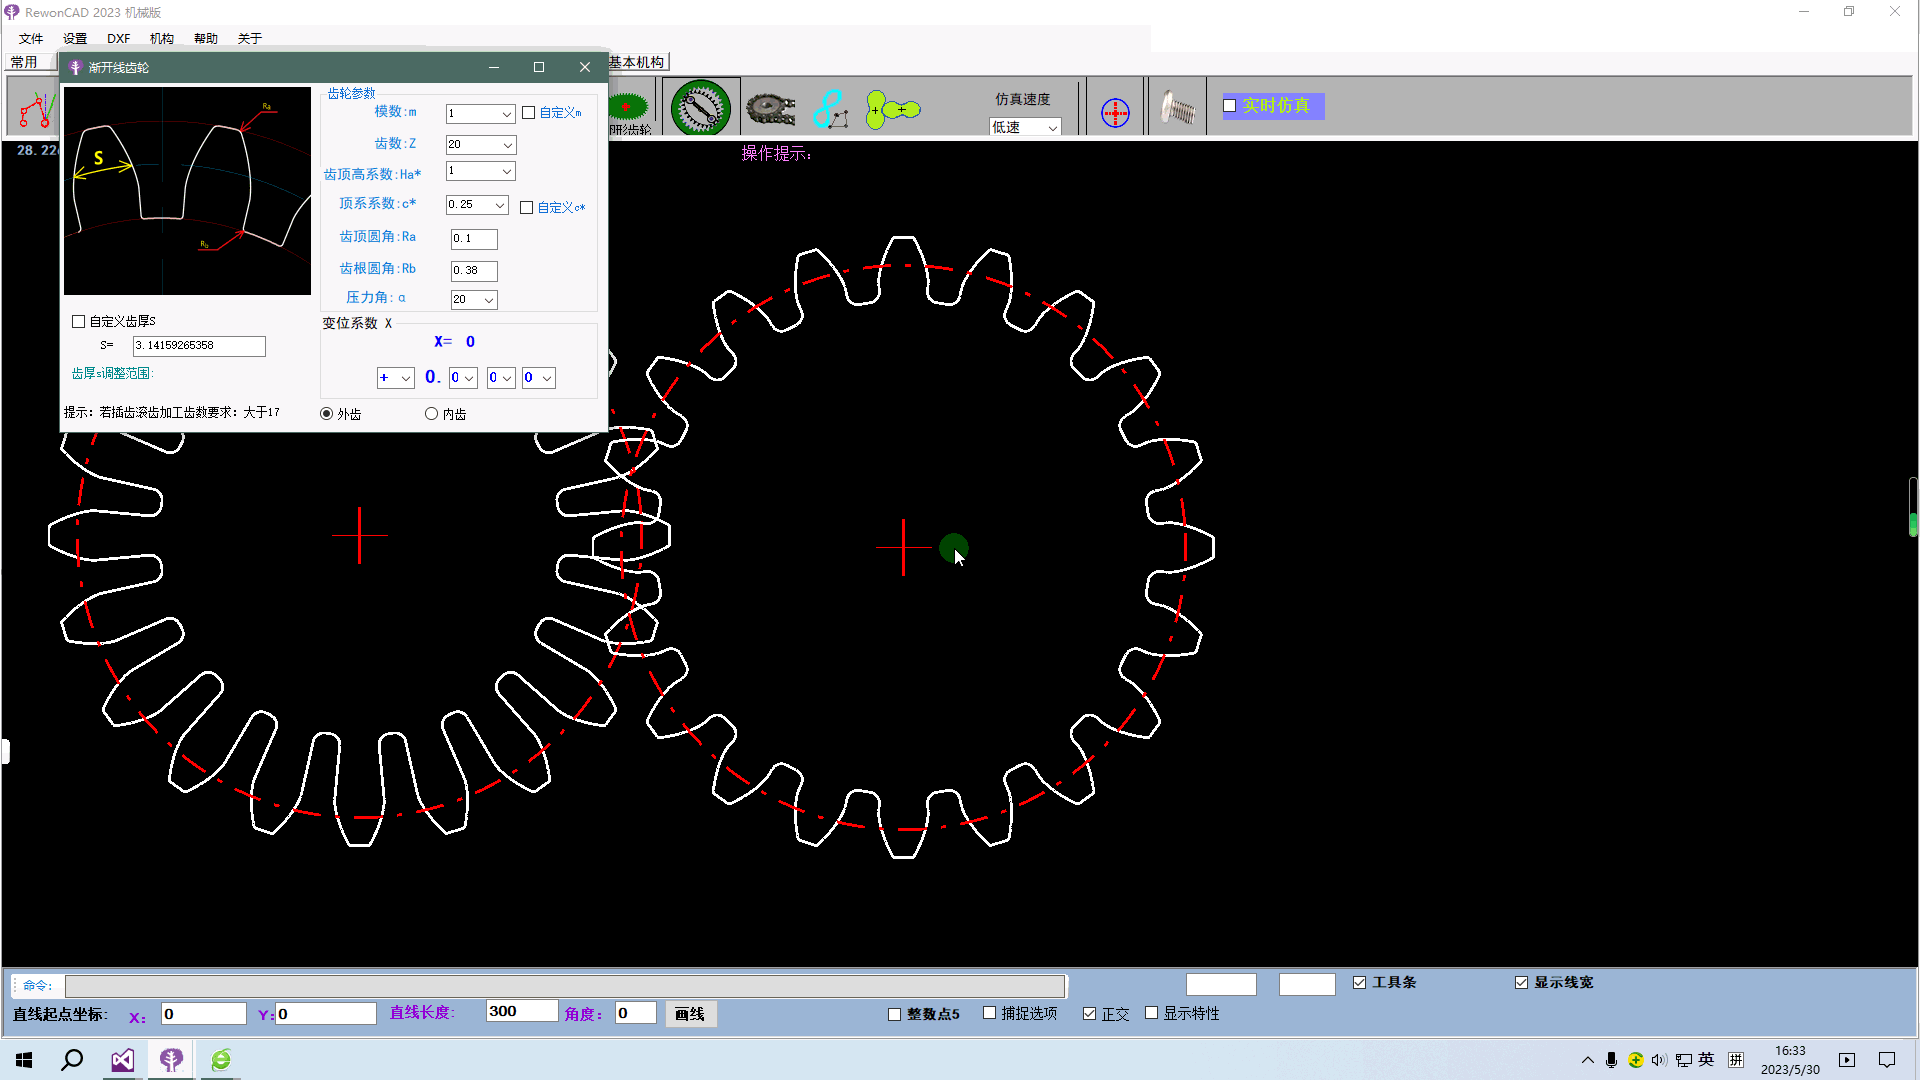Select the chain sprocket mechanism icon
The width and height of the screenshot is (1920, 1080).
click(770, 108)
